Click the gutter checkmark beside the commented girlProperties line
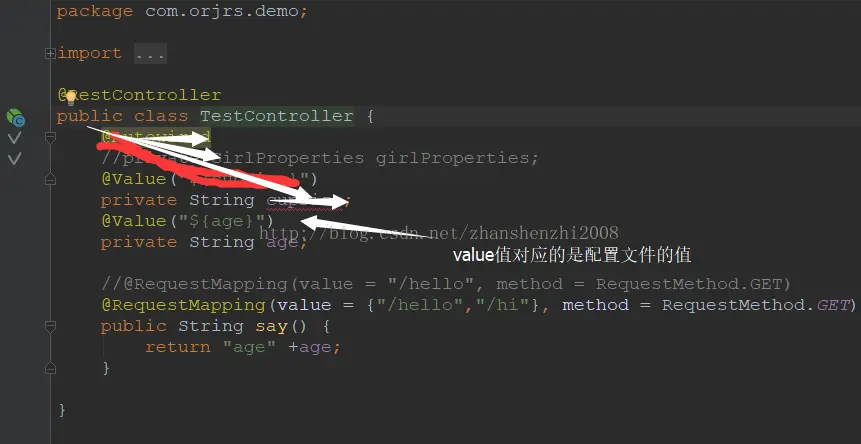The width and height of the screenshot is (861, 444). (14, 159)
